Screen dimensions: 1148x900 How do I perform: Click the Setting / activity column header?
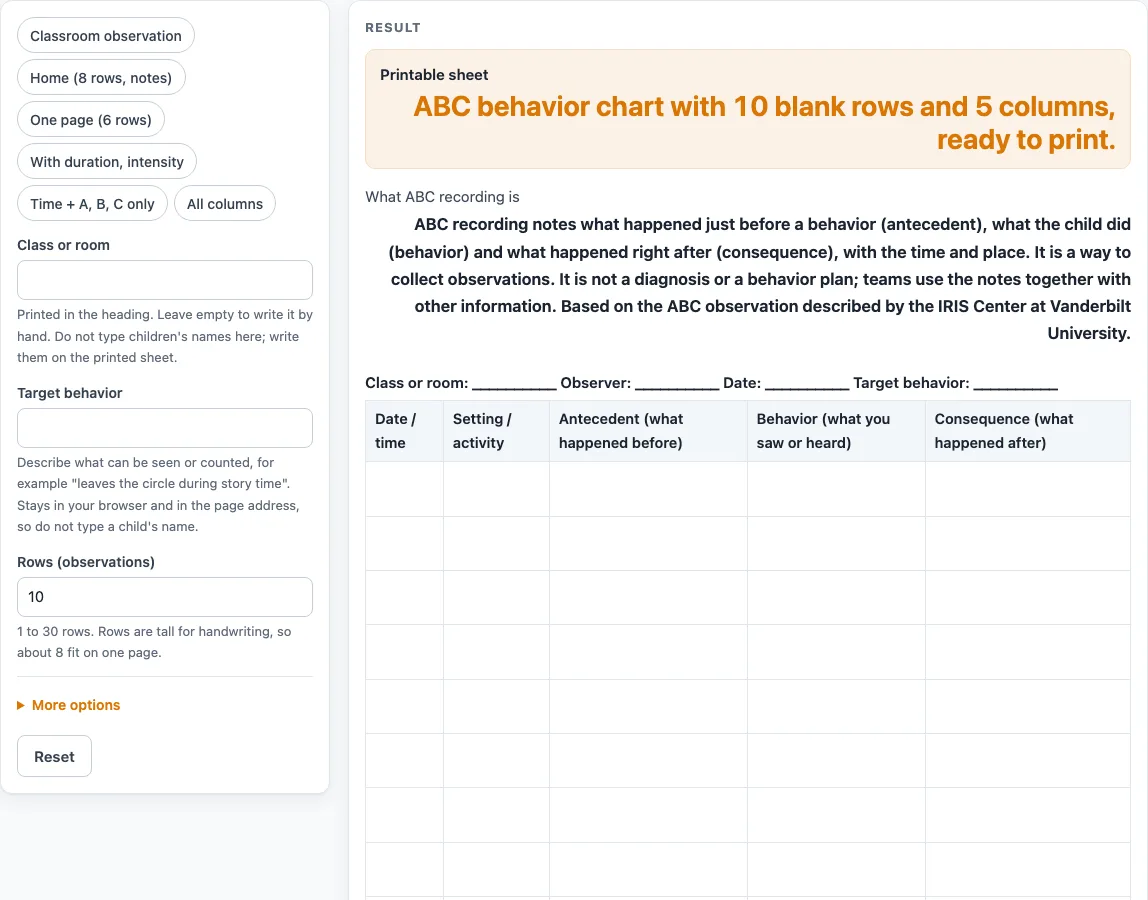pos(496,431)
